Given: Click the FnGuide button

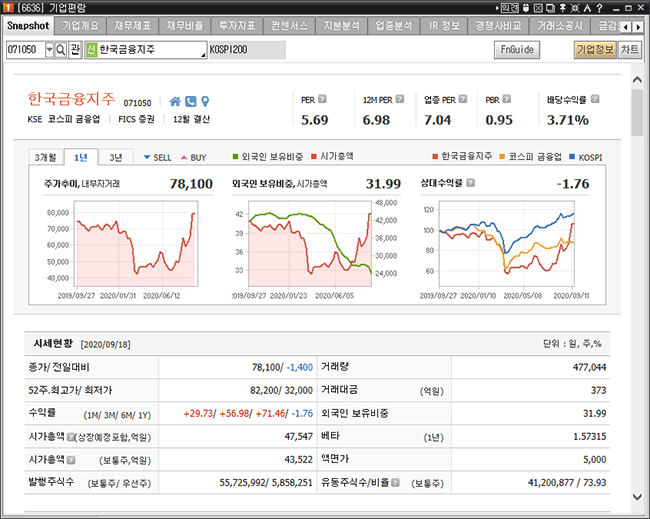Looking at the screenshot, I should tap(517, 50).
